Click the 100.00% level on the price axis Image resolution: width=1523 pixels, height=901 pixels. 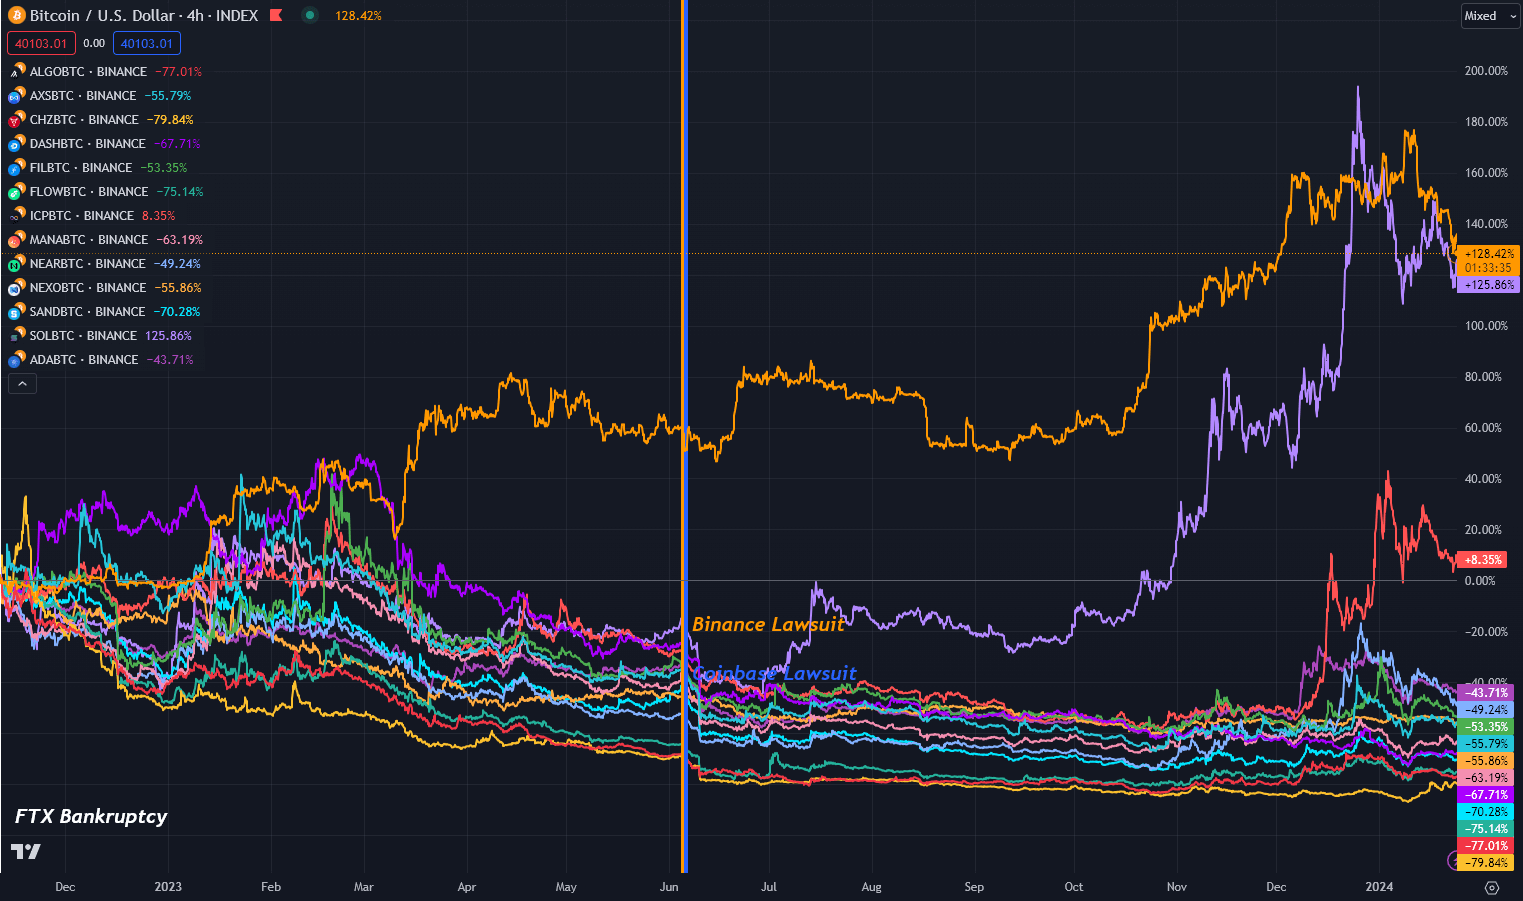point(1486,326)
